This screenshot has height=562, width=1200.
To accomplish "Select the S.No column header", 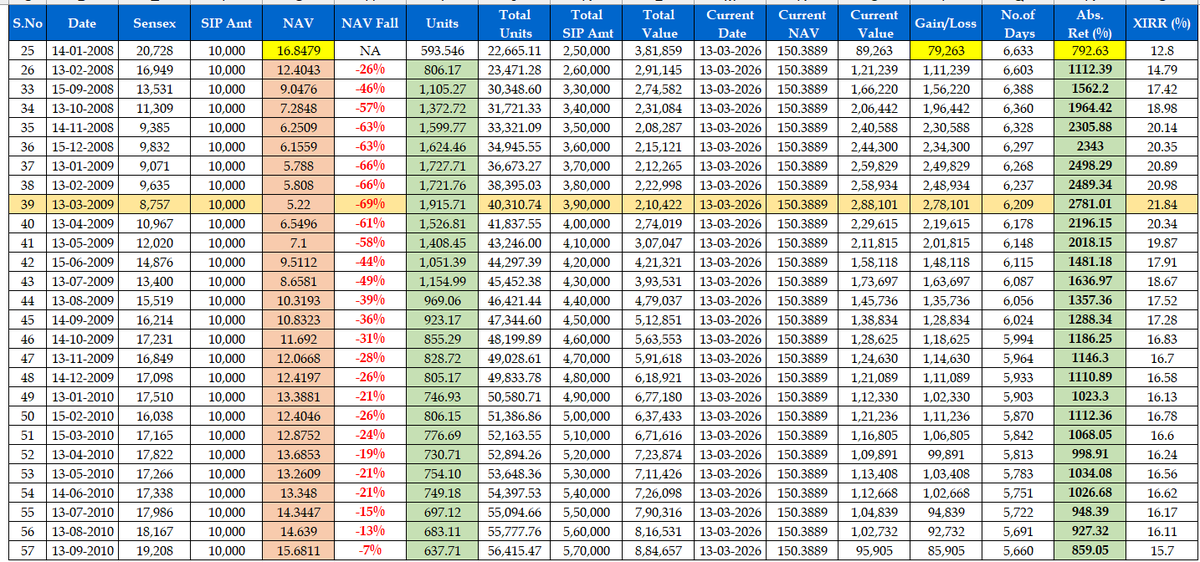I will pyautogui.click(x=27, y=24).
